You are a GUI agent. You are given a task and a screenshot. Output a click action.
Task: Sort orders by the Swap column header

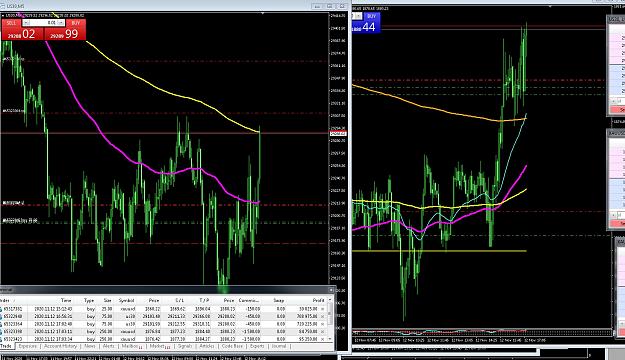click(x=279, y=301)
